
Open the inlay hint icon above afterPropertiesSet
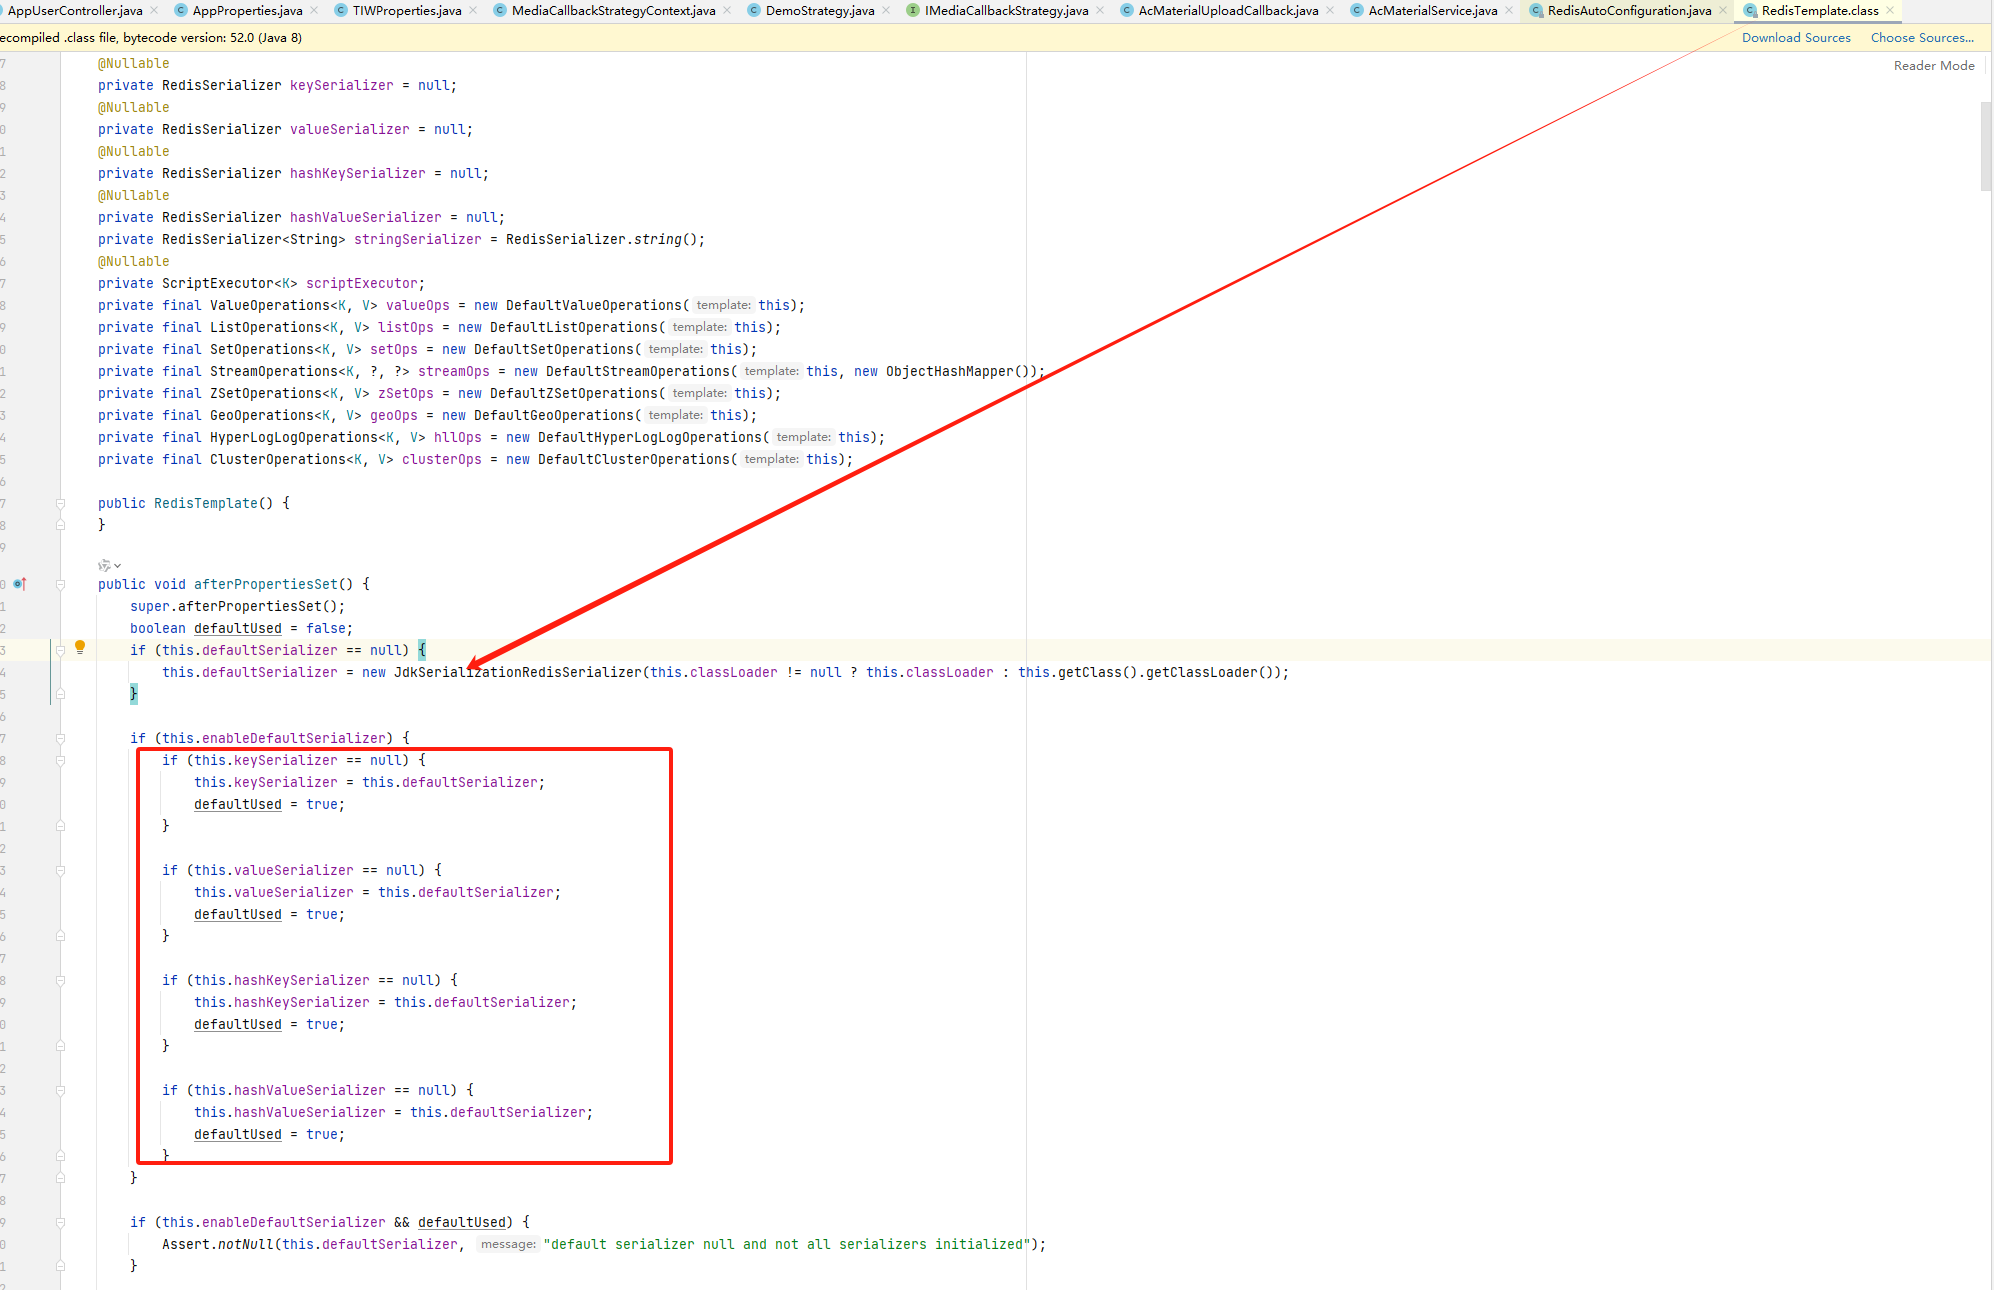click(105, 565)
